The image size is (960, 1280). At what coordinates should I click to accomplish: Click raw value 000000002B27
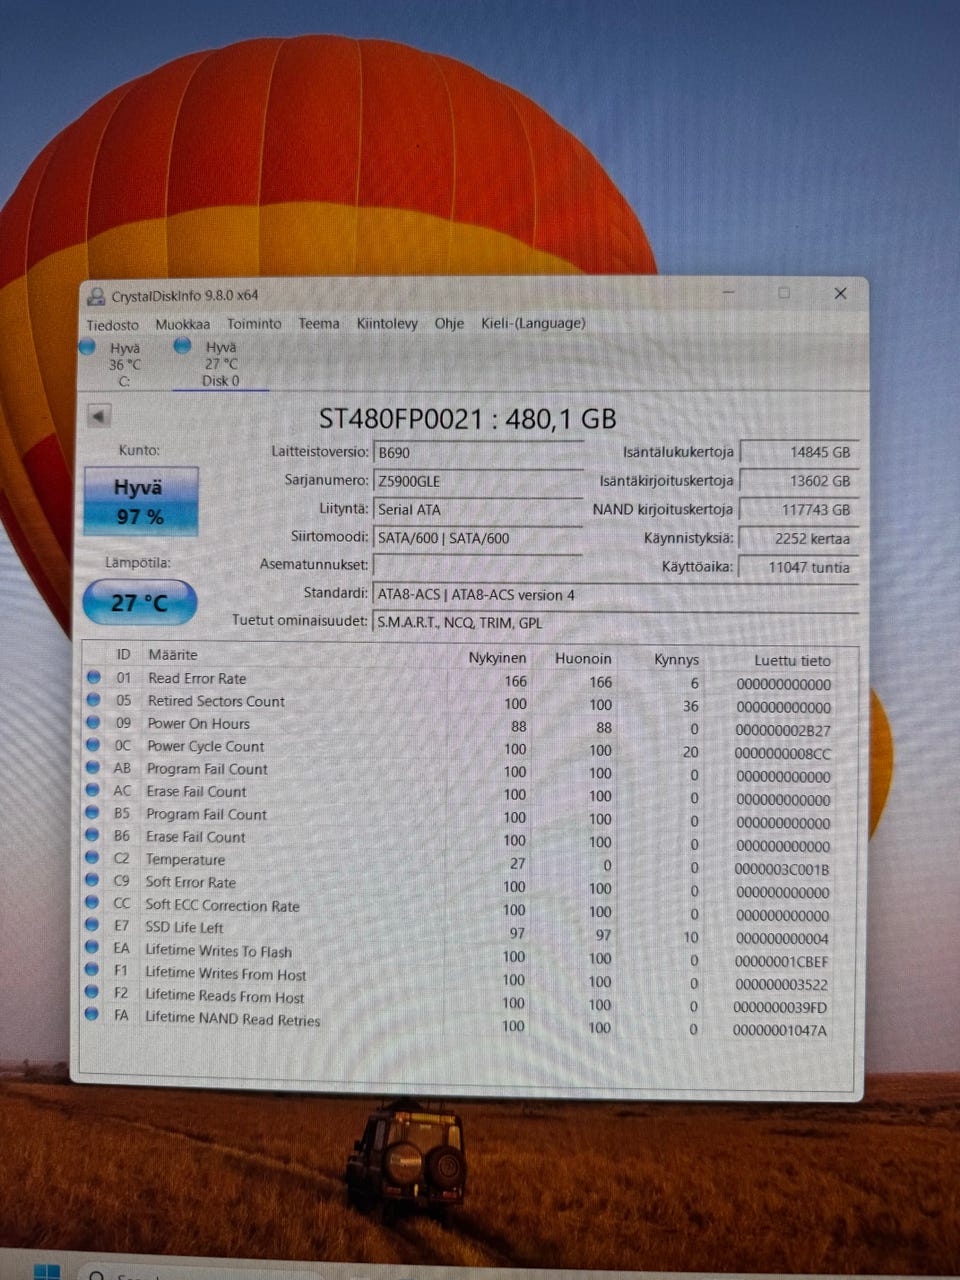(x=783, y=731)
